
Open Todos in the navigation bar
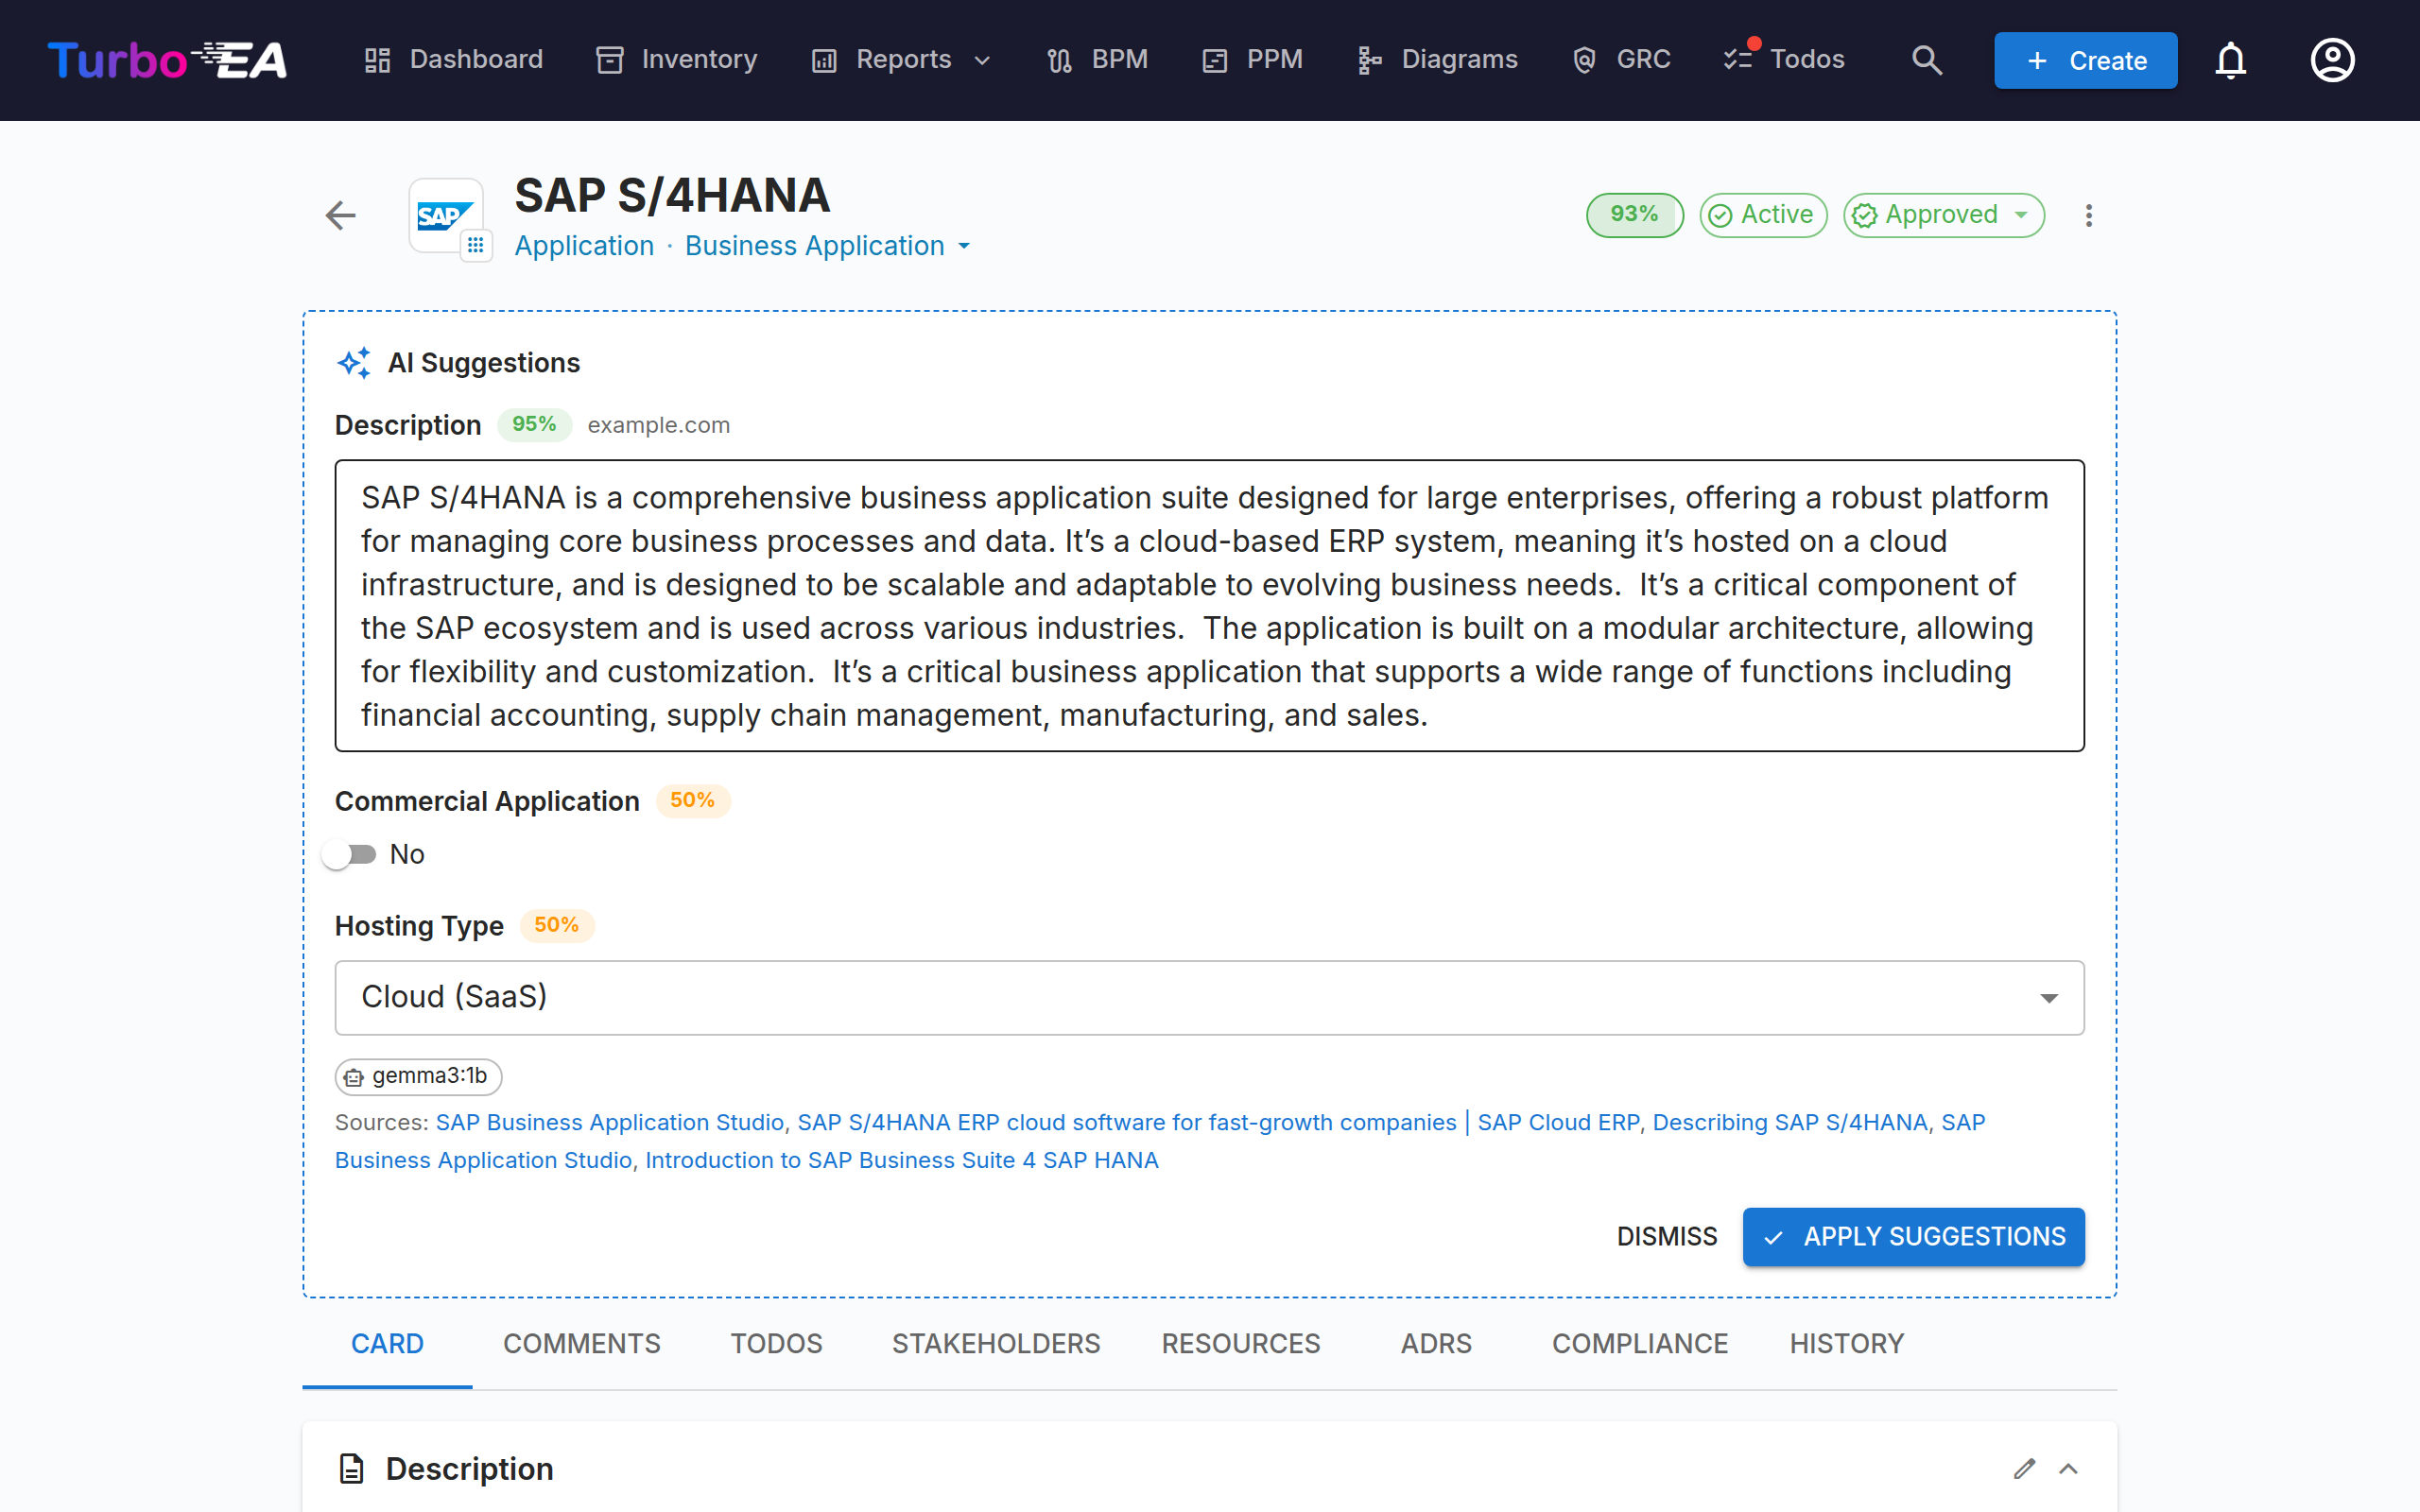(1784, 59)
